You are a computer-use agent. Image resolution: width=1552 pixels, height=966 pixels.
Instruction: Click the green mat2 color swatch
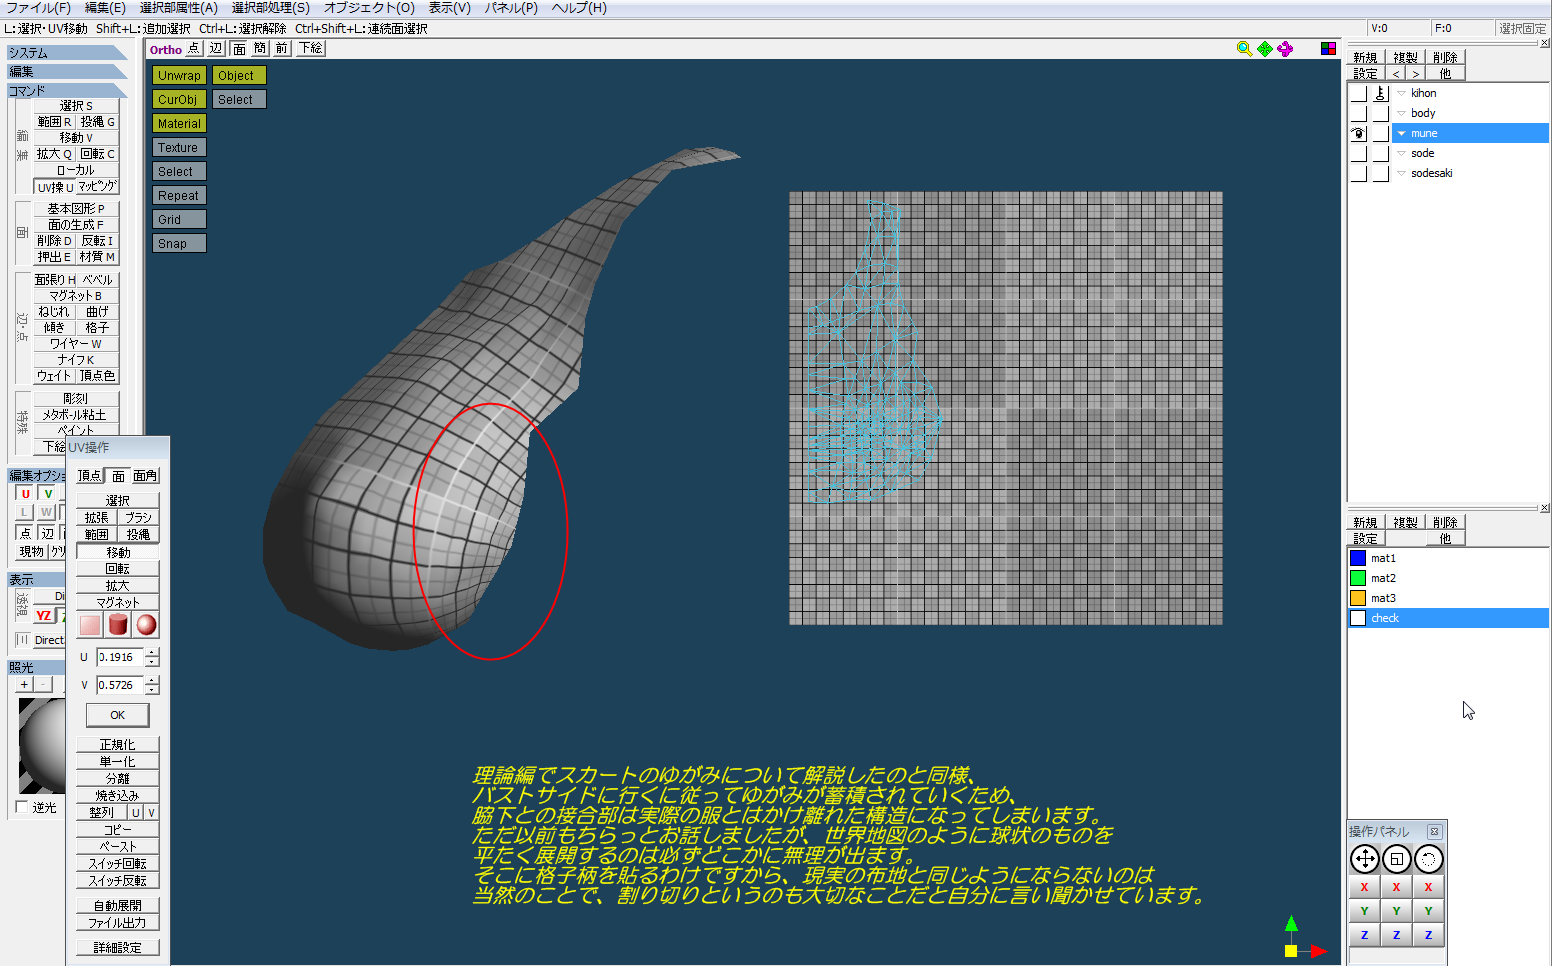(1358, 578)
